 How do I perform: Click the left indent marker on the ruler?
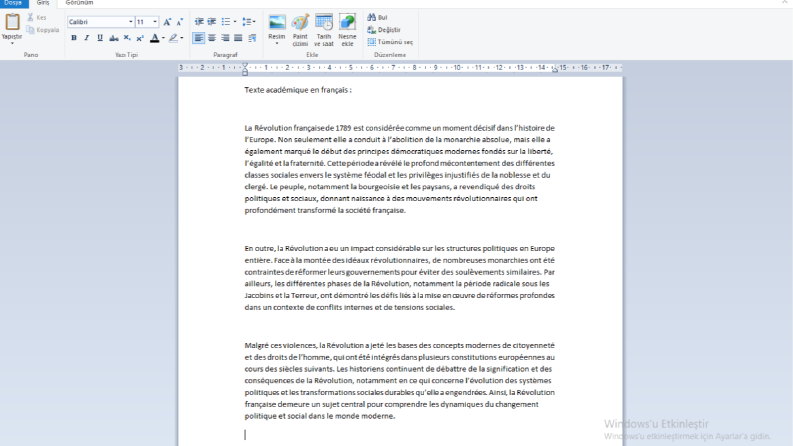pos(245,69)
